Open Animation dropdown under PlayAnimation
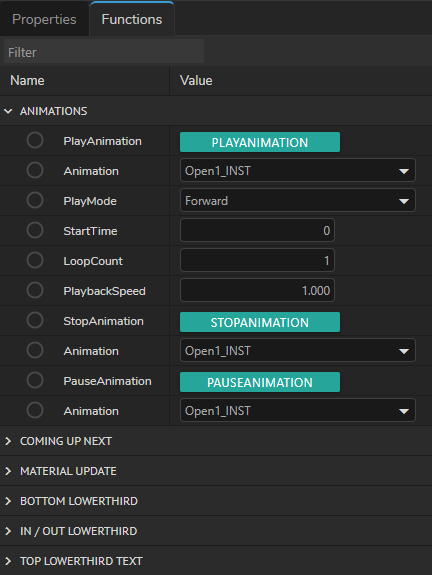 pyautogui.click(x=298, y=170)
